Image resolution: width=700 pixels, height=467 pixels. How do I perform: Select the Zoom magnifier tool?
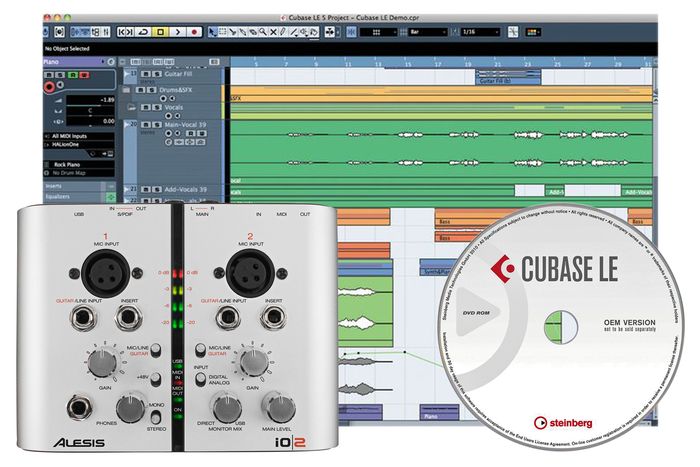coord(263,32)
